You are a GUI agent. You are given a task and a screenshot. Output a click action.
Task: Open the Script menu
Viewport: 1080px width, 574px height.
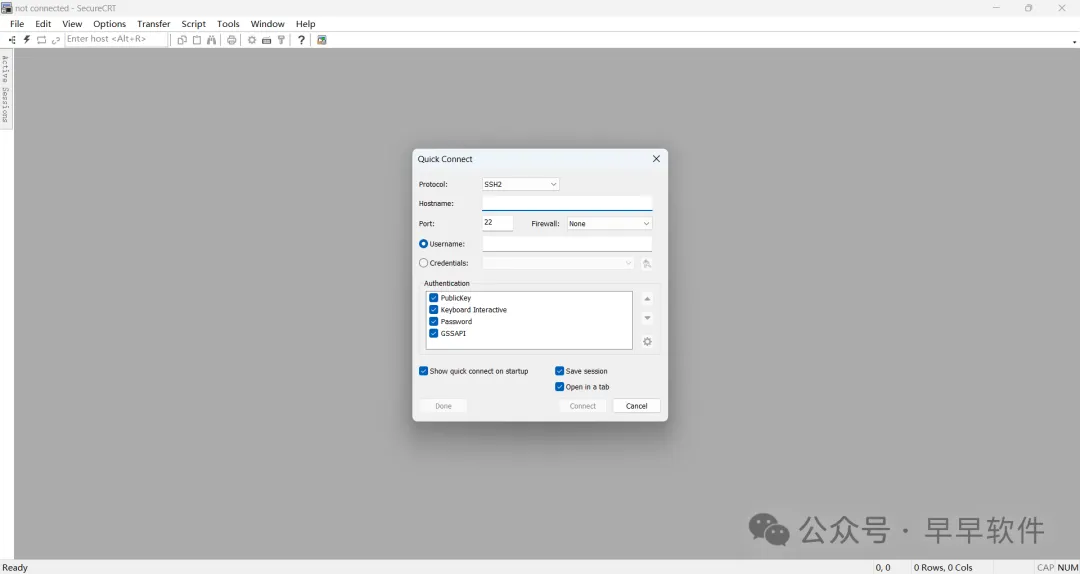coord(194,23)
